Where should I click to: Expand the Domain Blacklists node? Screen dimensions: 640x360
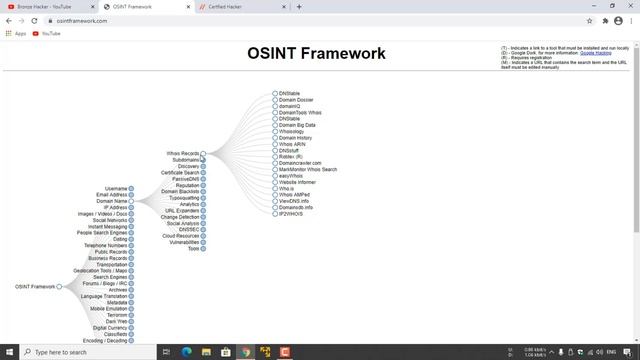click(x=203, y=191)
